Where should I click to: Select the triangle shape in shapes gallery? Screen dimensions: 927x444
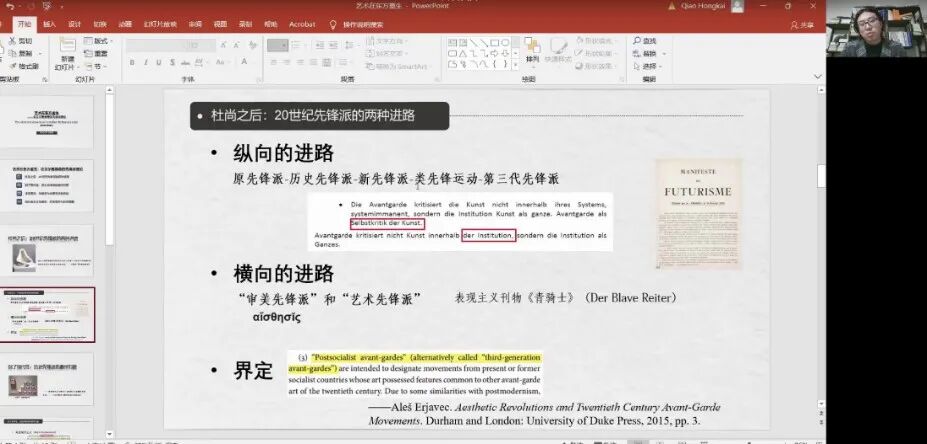463,54
